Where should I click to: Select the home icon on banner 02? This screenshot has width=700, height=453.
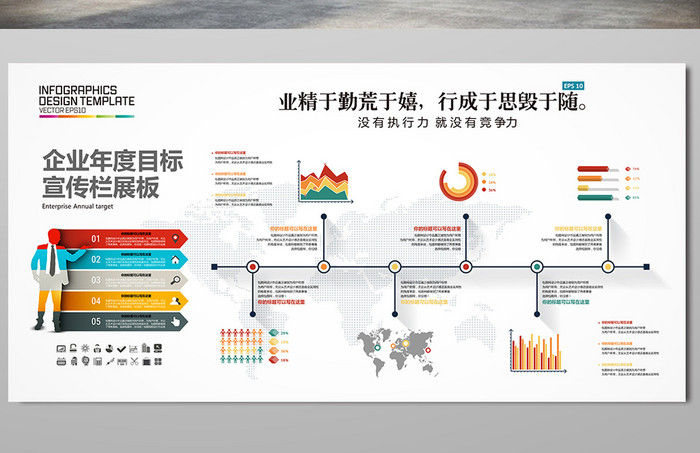click(176, 259)
